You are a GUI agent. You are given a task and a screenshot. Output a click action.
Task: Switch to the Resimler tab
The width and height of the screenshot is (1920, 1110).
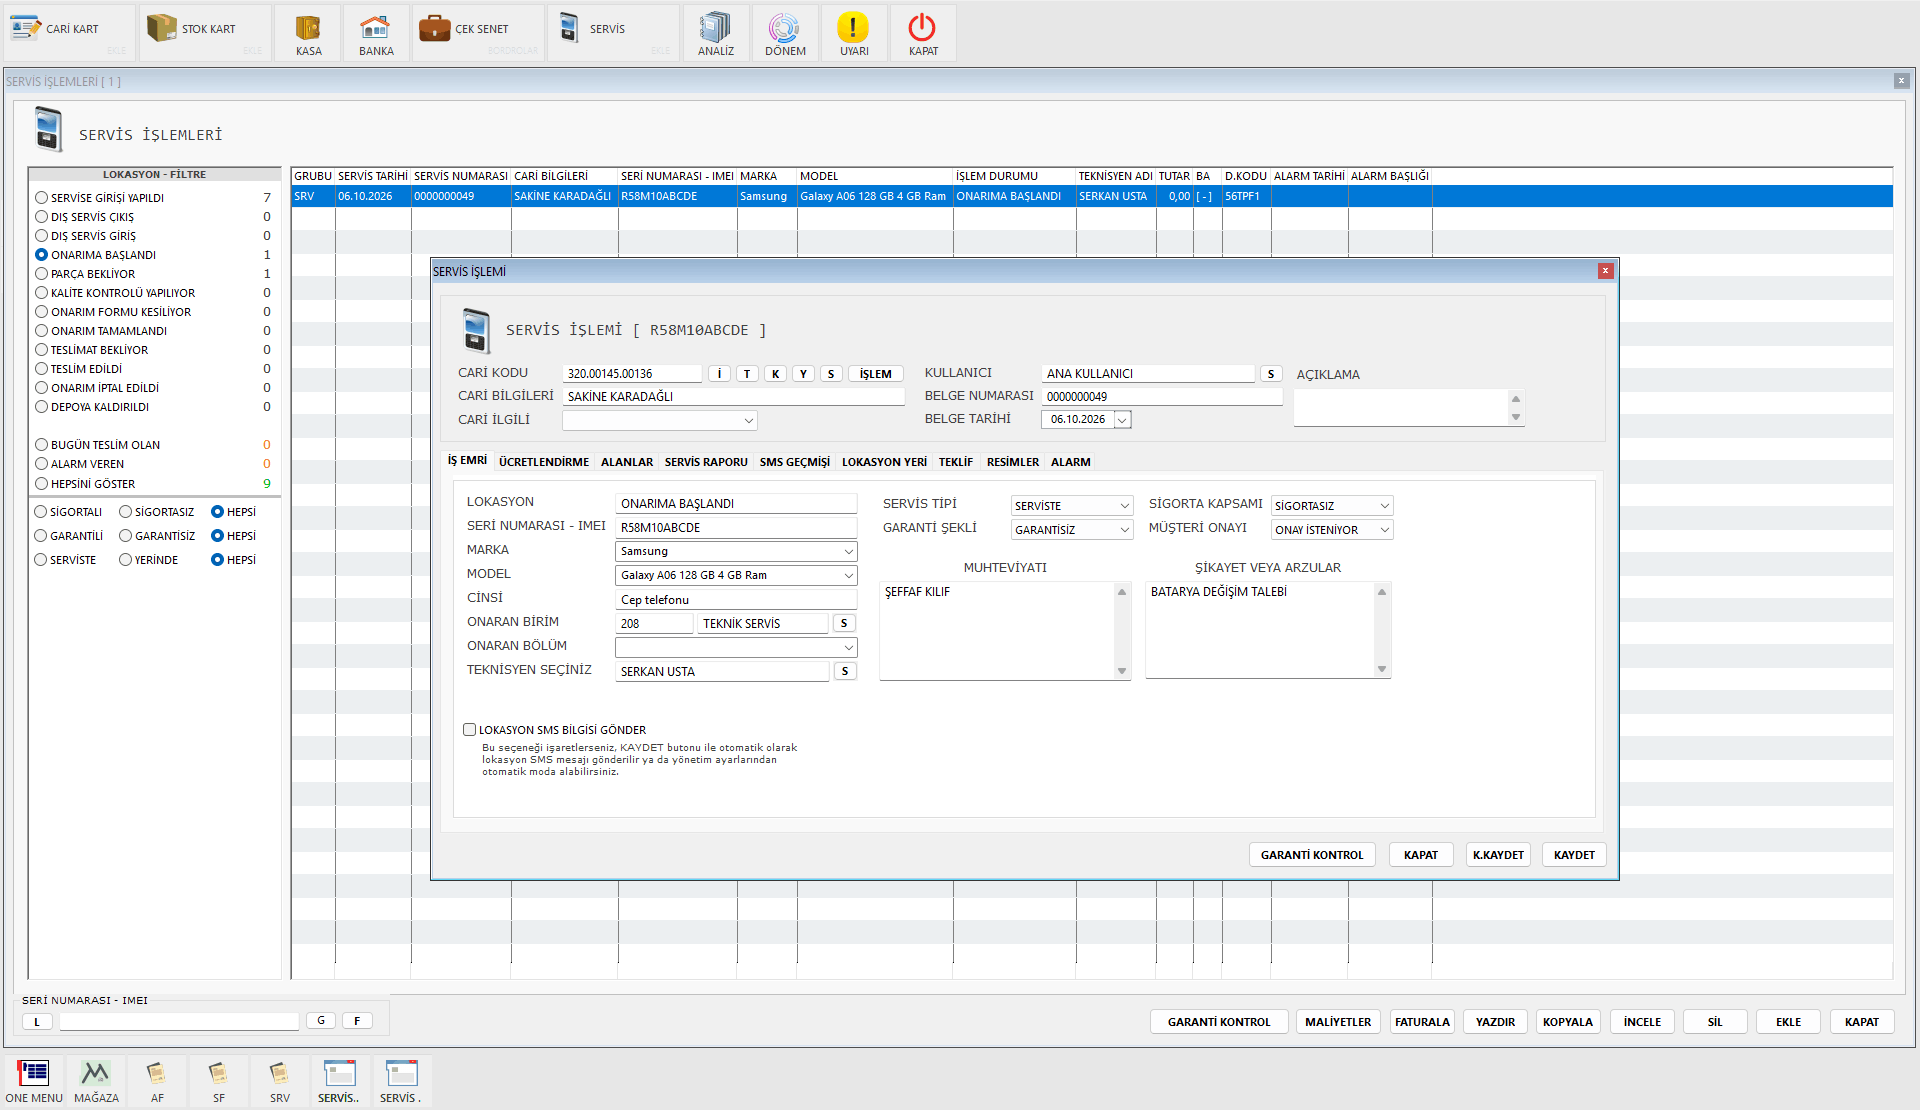pyautogui.click(x=1013, y=462)
